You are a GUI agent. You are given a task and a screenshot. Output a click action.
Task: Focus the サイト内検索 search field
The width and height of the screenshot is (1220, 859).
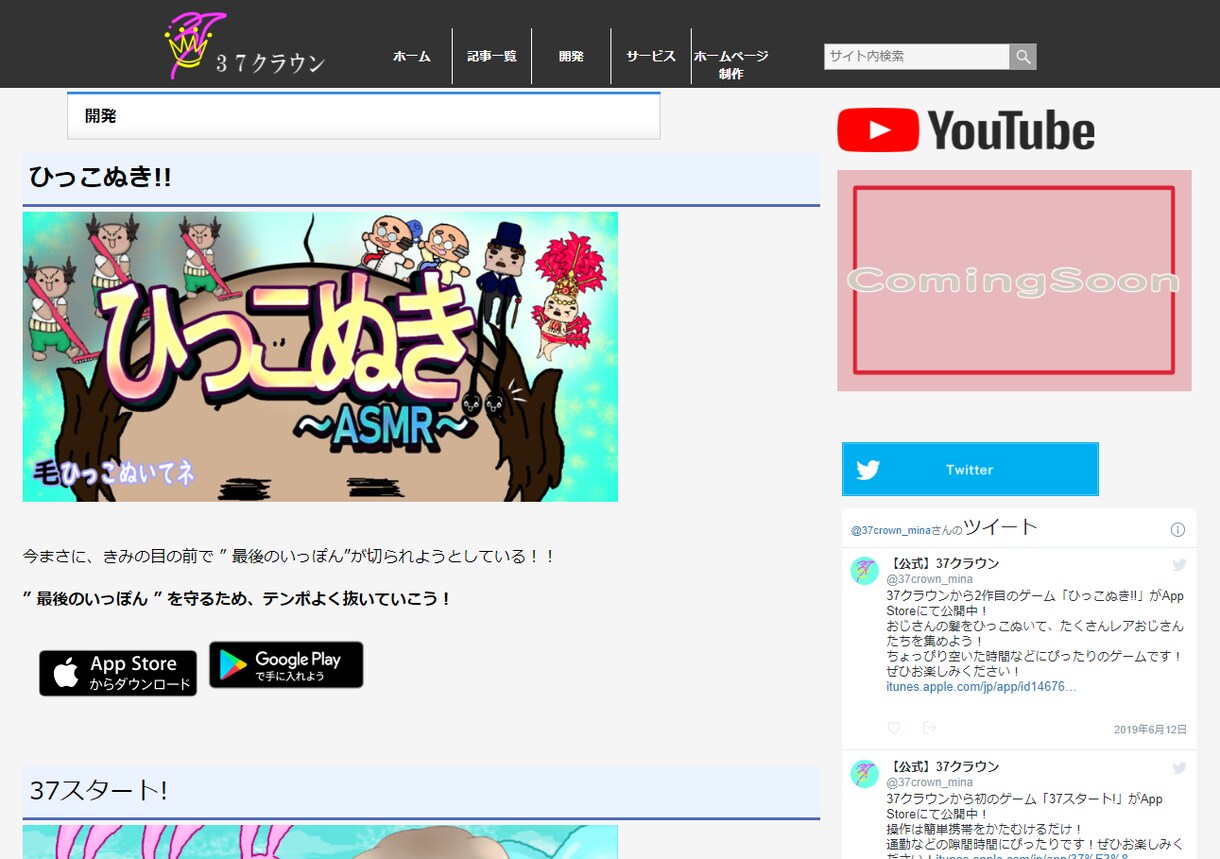click(x=916, y=57)
